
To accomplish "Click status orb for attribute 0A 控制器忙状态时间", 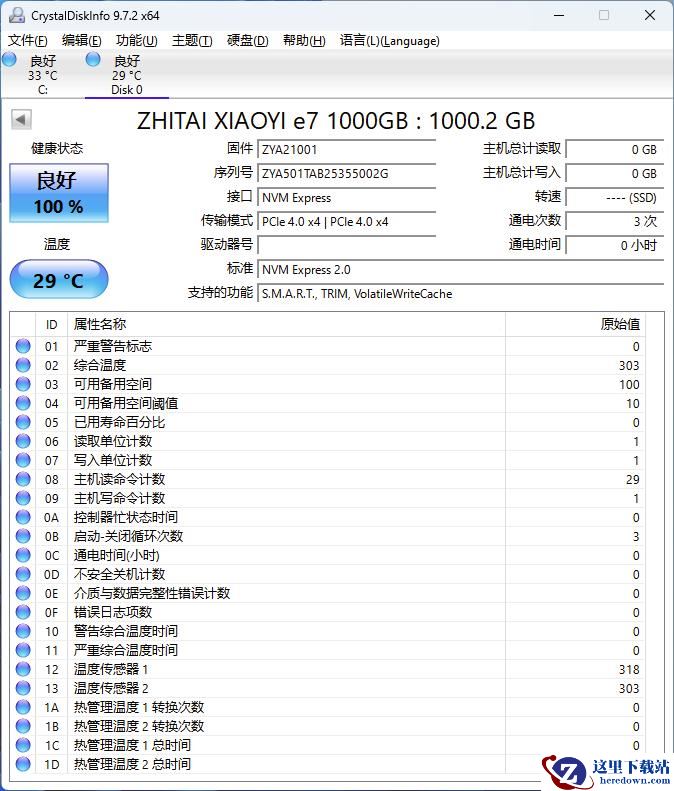I will [23, 517].
